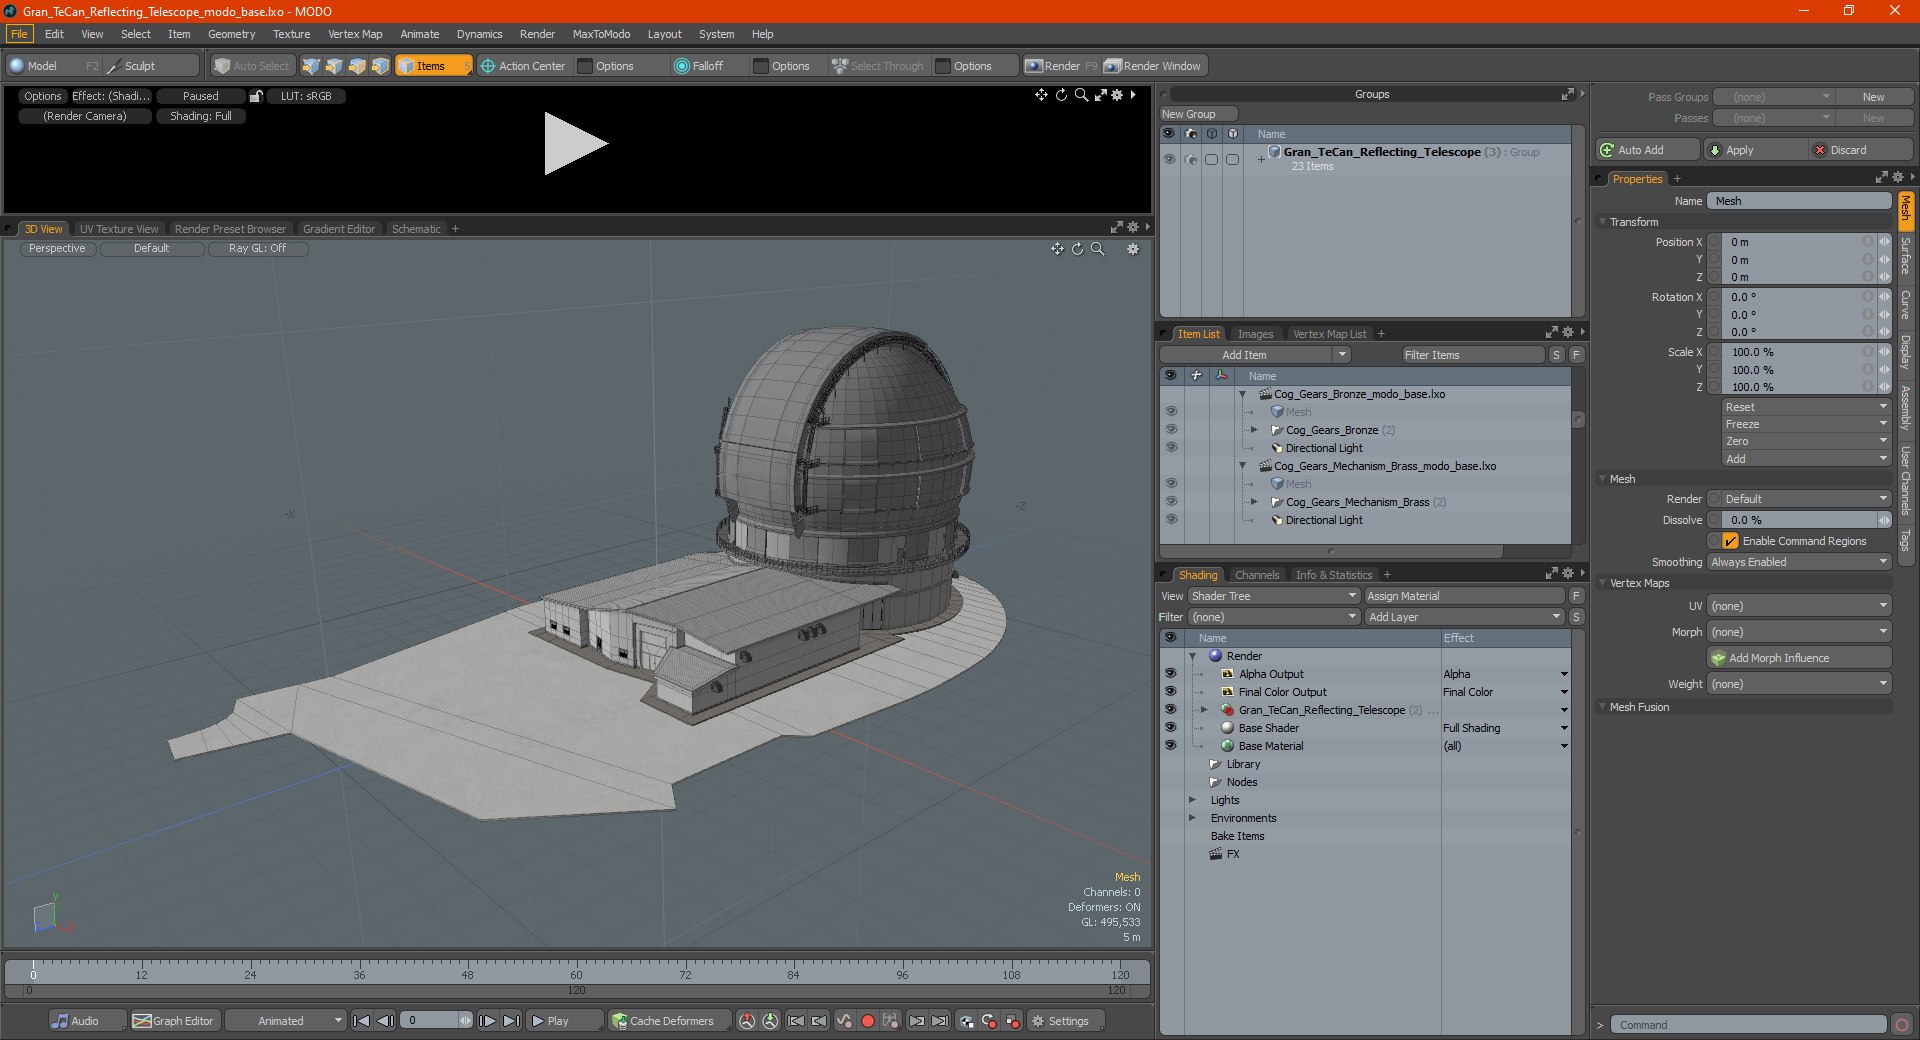Image resolution: width=1920 pixels, height=1040 pixels.
Task: Expand the Cog_Gears_Mechanism_Brass group
Action: (x=1255, y=502)
